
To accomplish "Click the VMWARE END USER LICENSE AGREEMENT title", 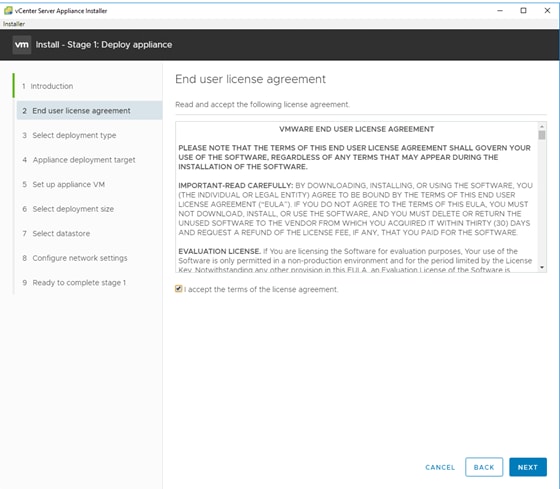I will 356,129.
